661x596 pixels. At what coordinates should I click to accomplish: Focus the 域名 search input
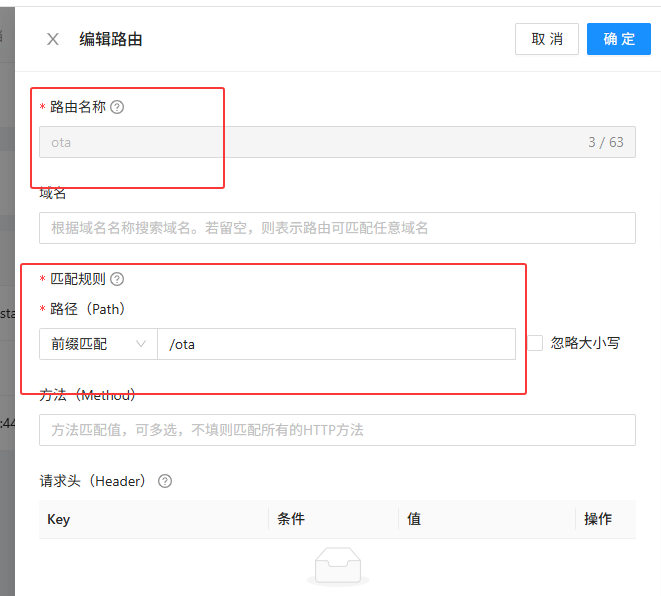click(x=337, y=228)
